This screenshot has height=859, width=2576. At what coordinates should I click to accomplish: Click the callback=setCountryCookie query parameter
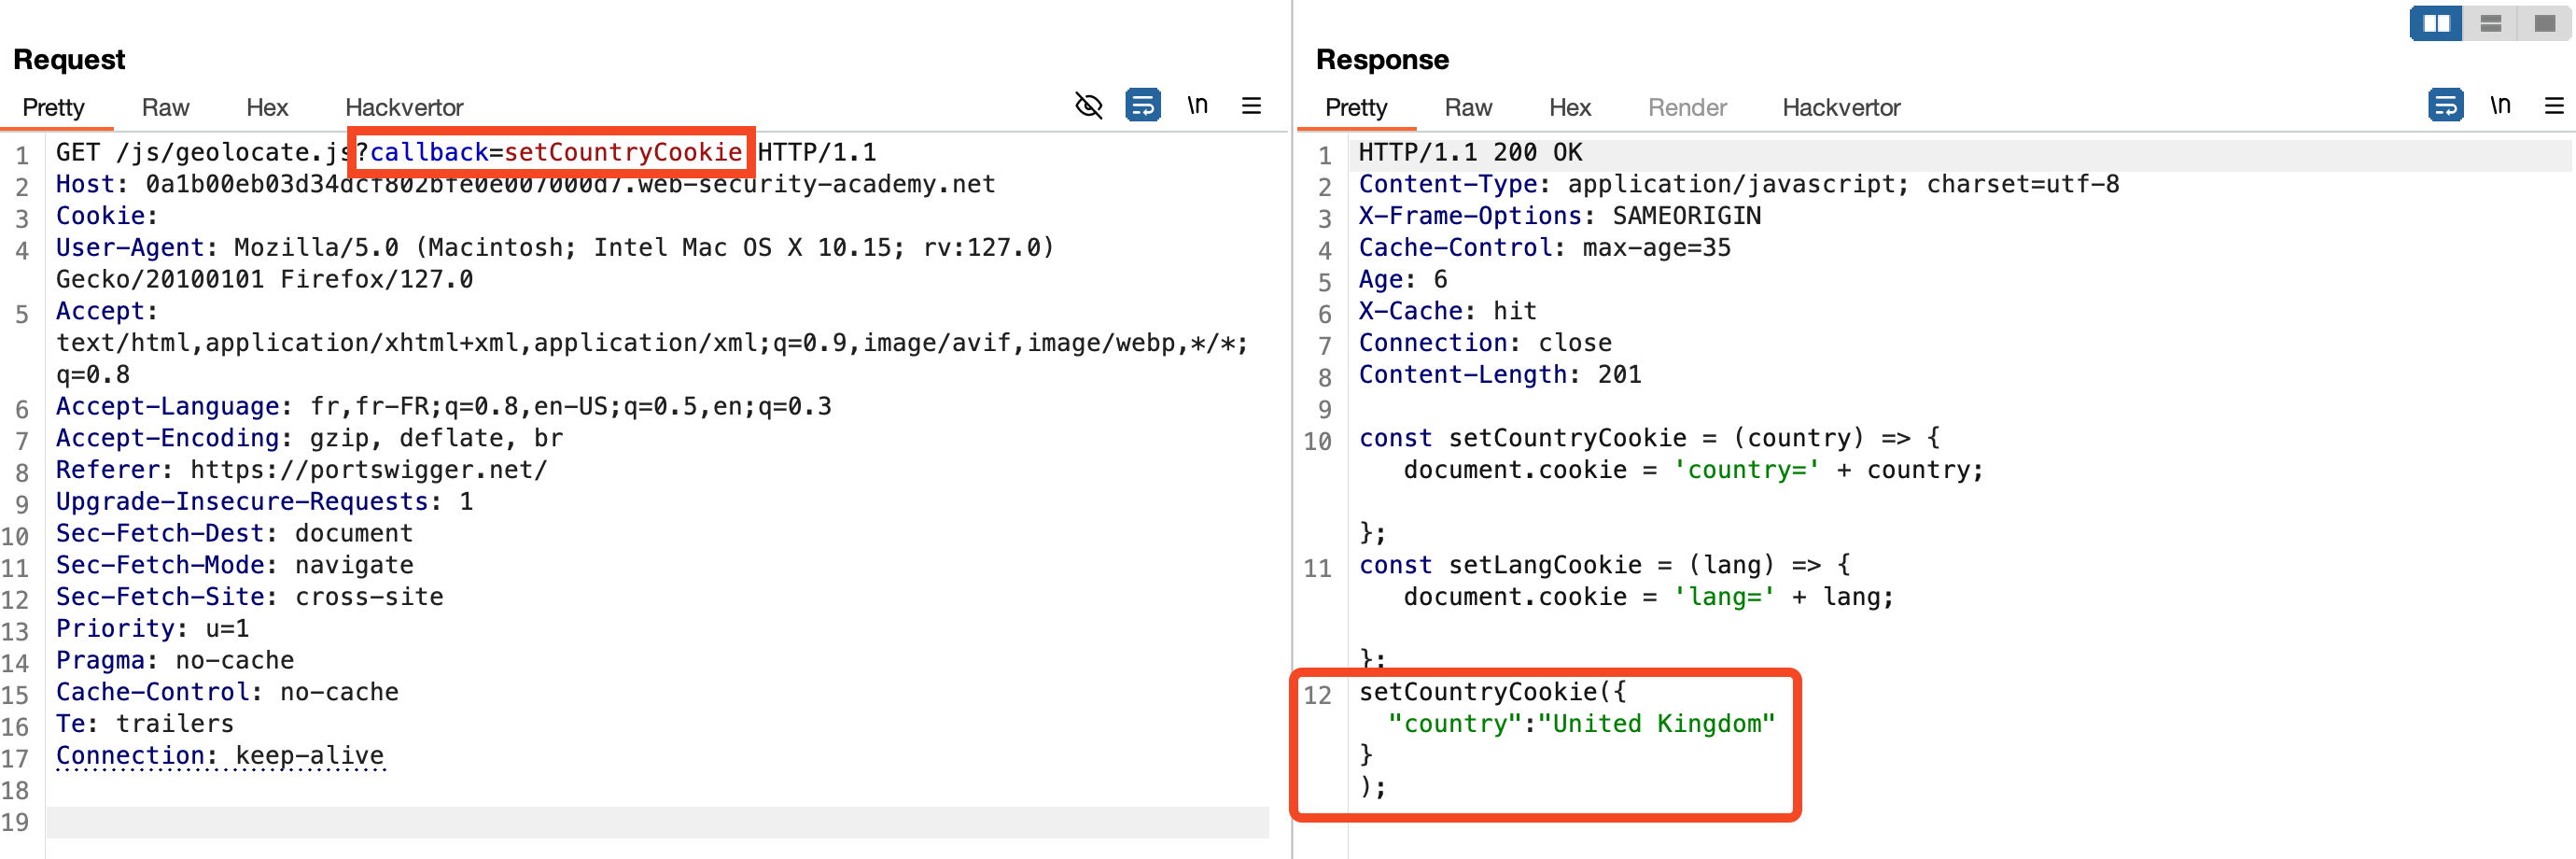(555, 152)
